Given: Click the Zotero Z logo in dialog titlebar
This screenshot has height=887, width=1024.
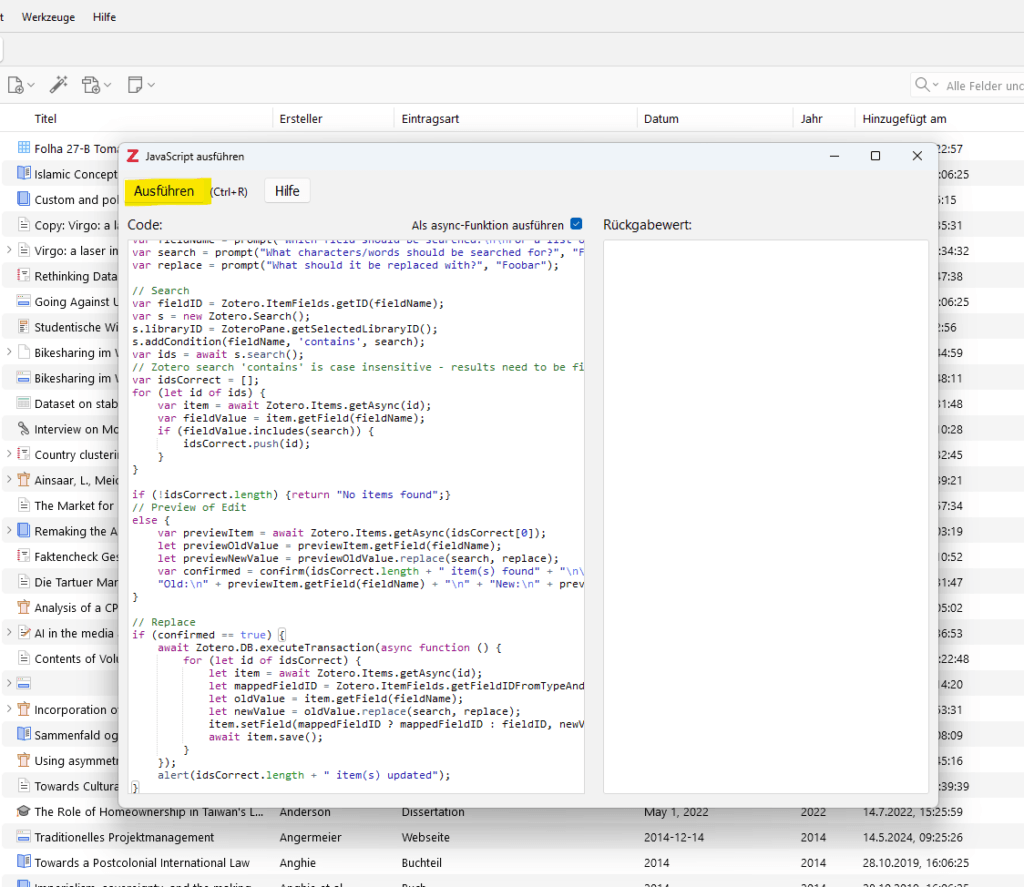Looking at the screenshot, I should pyautogui.click(x=133, y=156).
